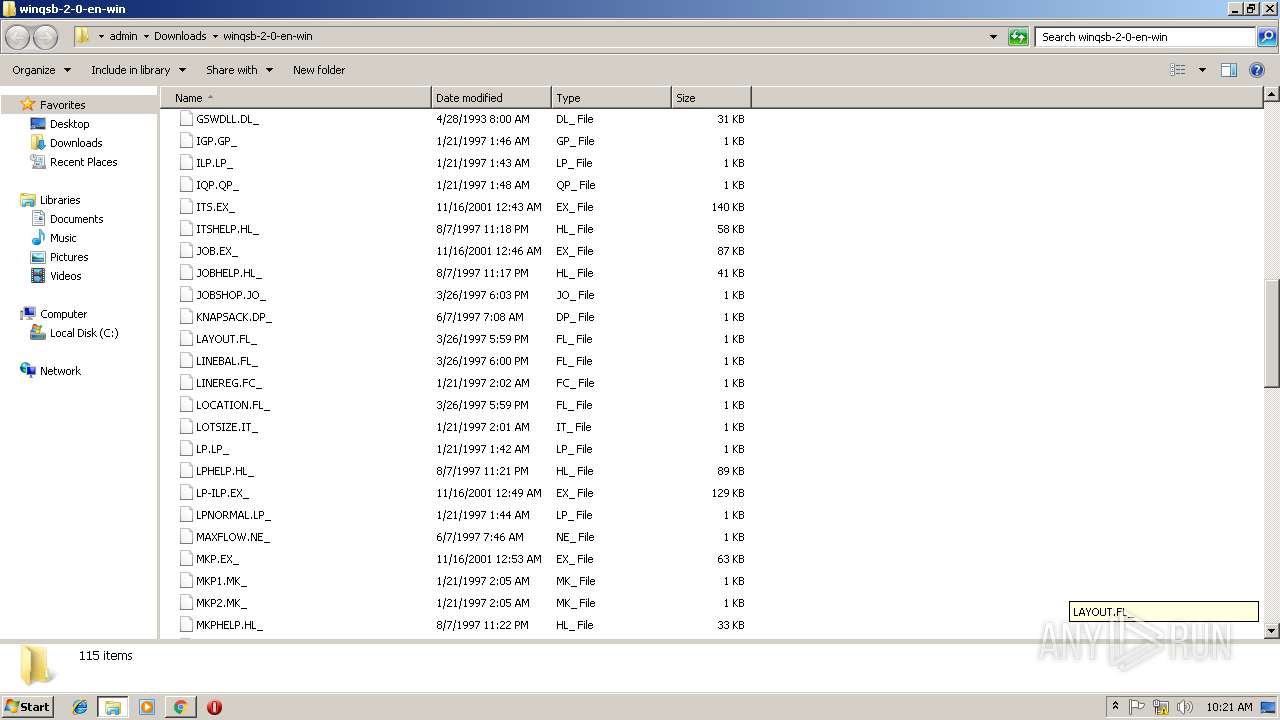Select the file LOTSIZE.IT_
This screenshot has width=1280, height=720.
(x=227, y=427)
